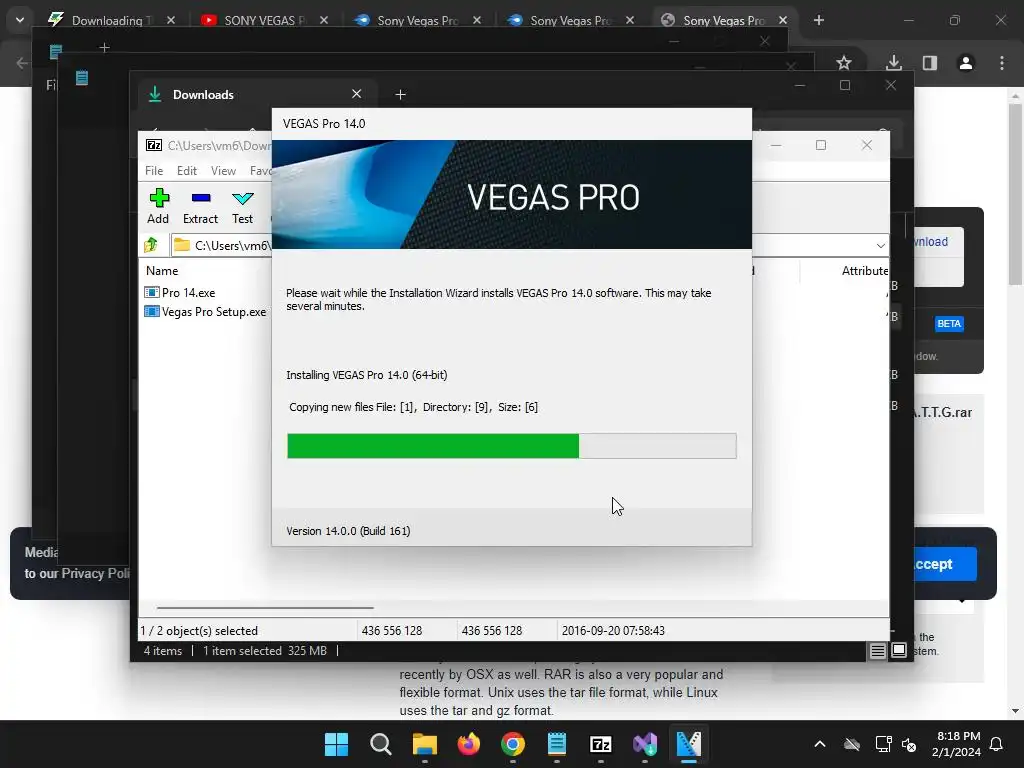This screenshot has width=1024, height=768.
Task: Click the BETA badge on the page
Action: tap(949, 323)
